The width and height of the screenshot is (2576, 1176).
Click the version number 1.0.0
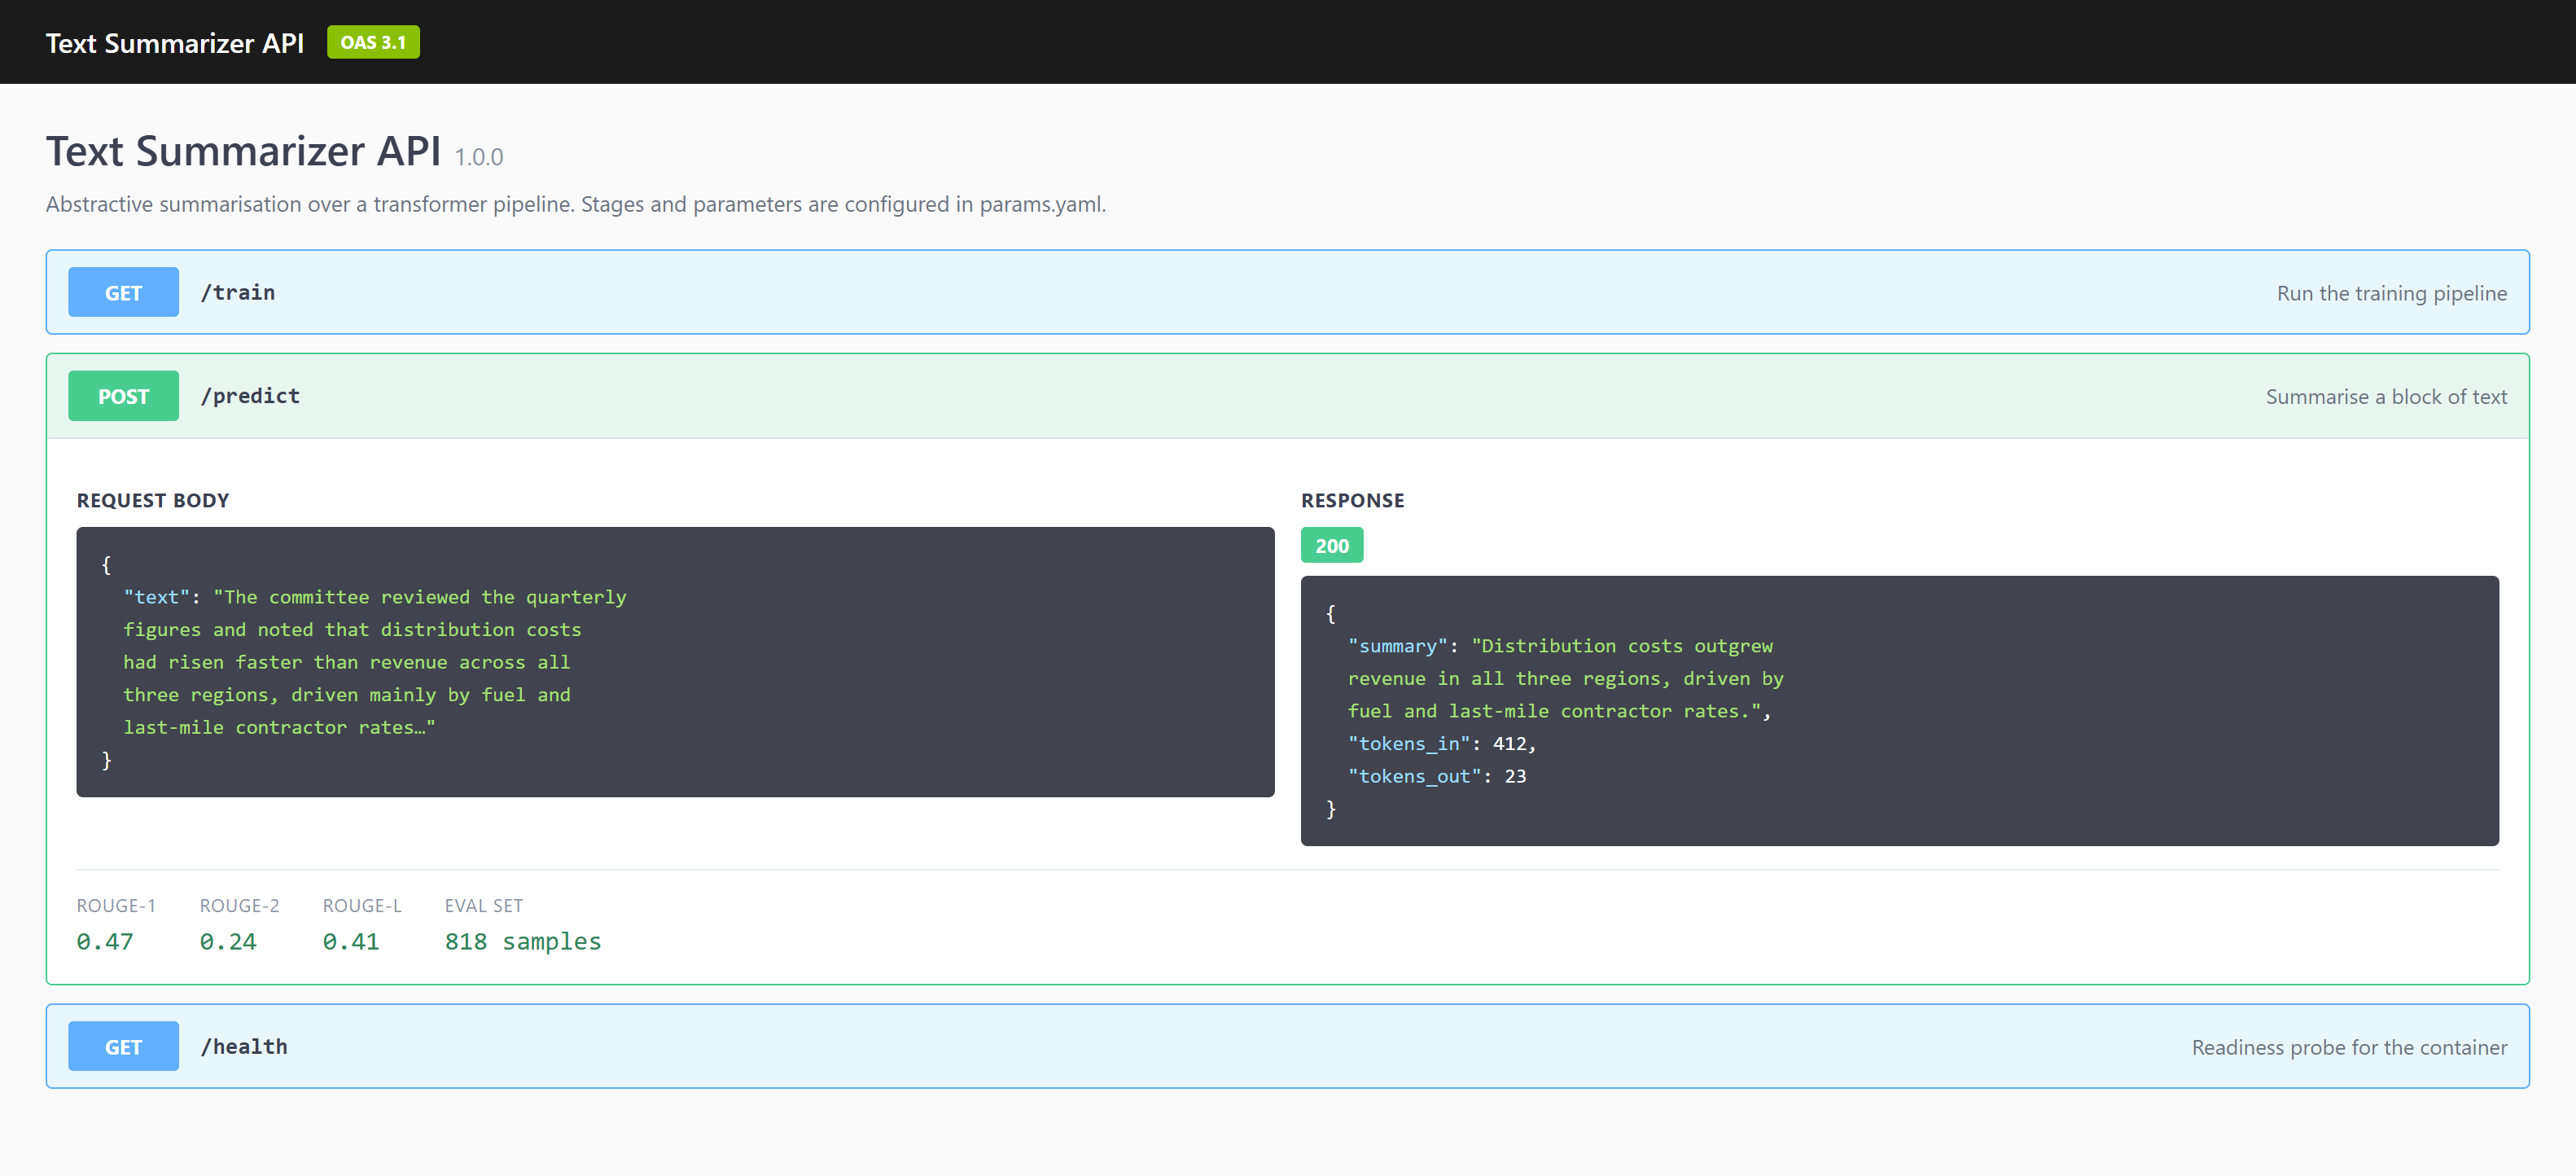[x=479, y=157]
